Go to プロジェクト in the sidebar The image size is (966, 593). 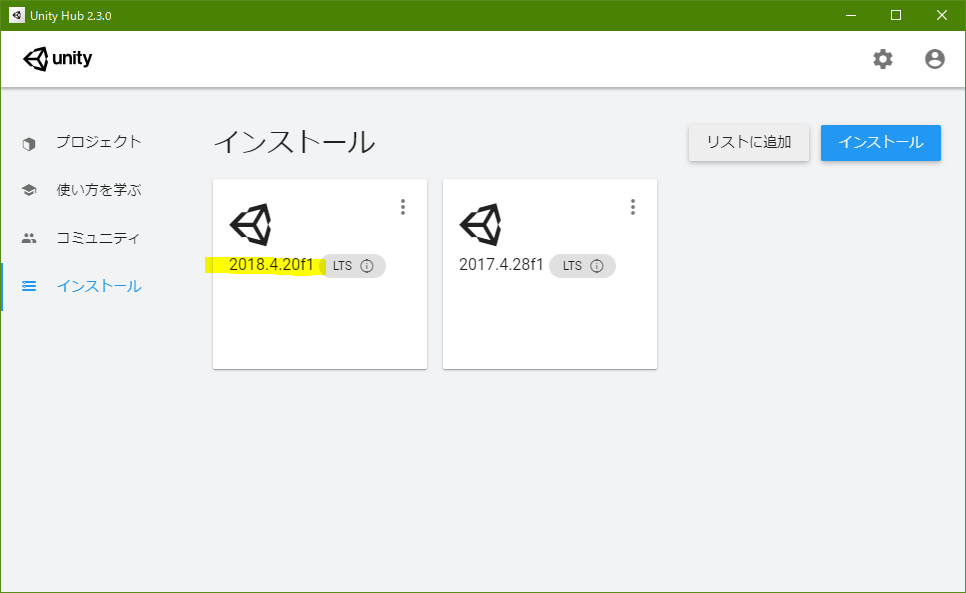click(x=99, y=142)
